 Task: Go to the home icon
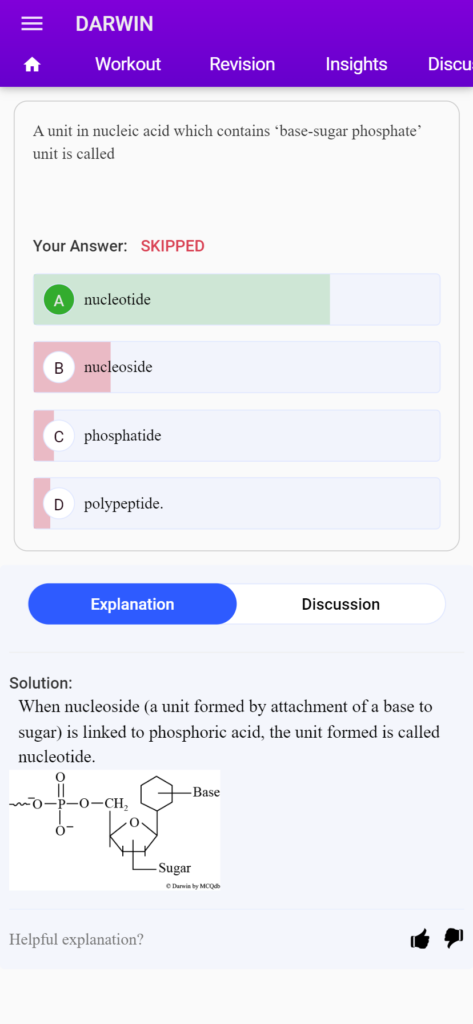[32, 65]
